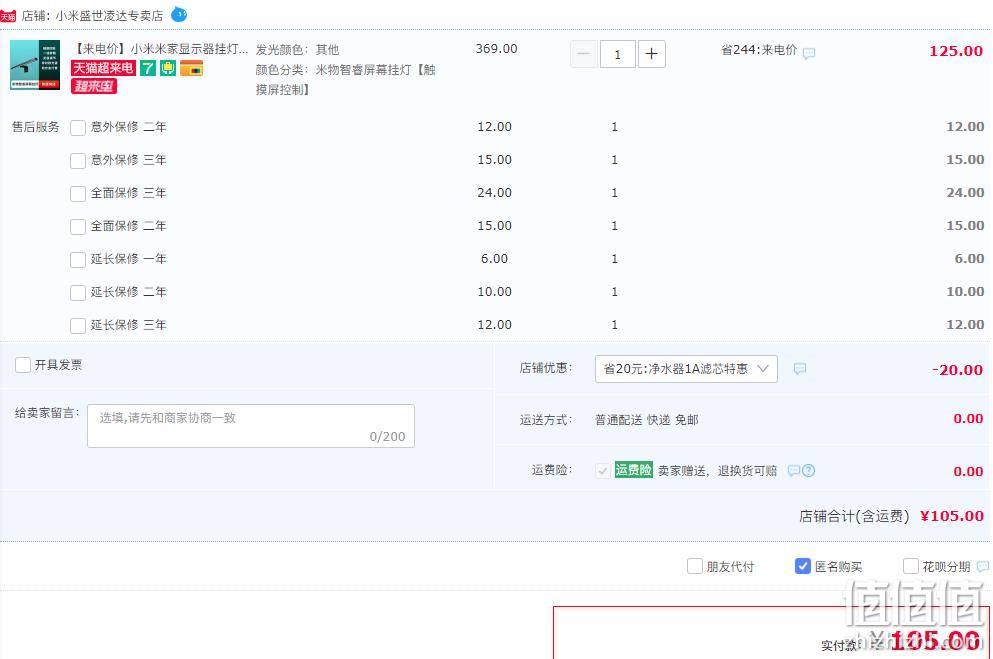Uncheck the 匿名购买 checkbox
Image resolution: width=993 pixels, height=659 pixels.
(x=802, y=566)
